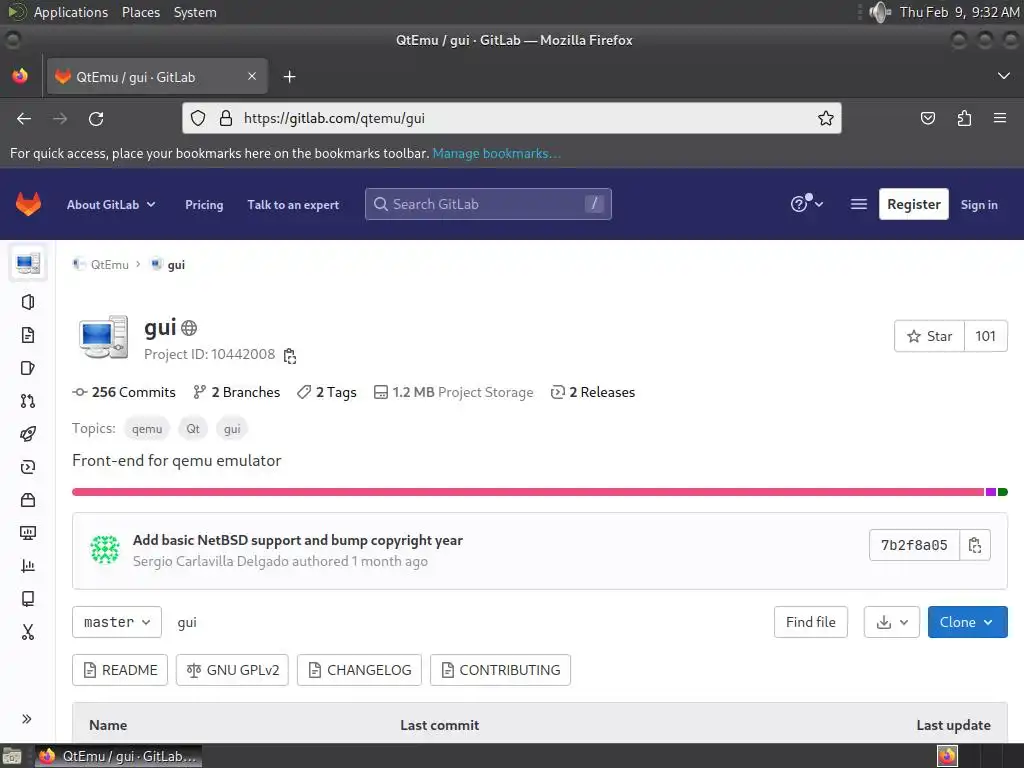Open the Firefox application menu
This screenshot has height=768, width=1024.
pyautogui.click(x=1000, y=118)
